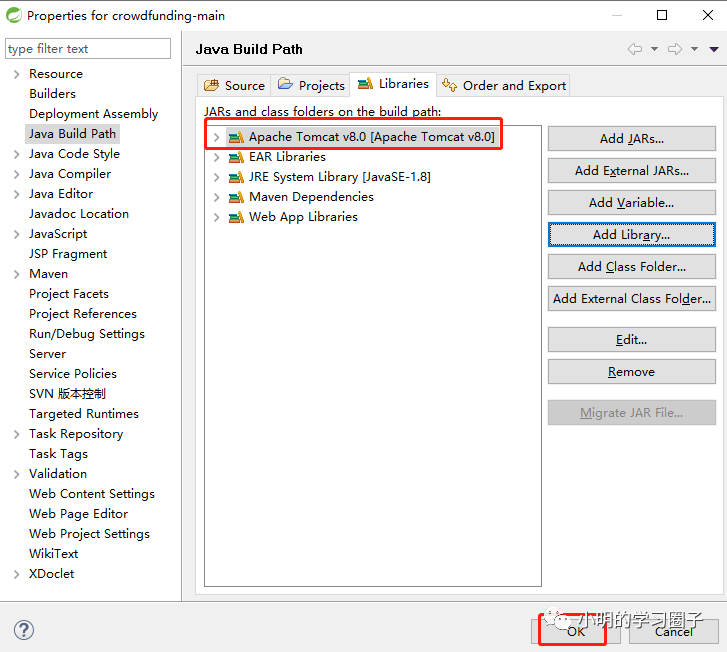The height and width of the screenshot is (652, 727).
Task: Maximize the Properties dialog window
Action: tap(662, 15)
